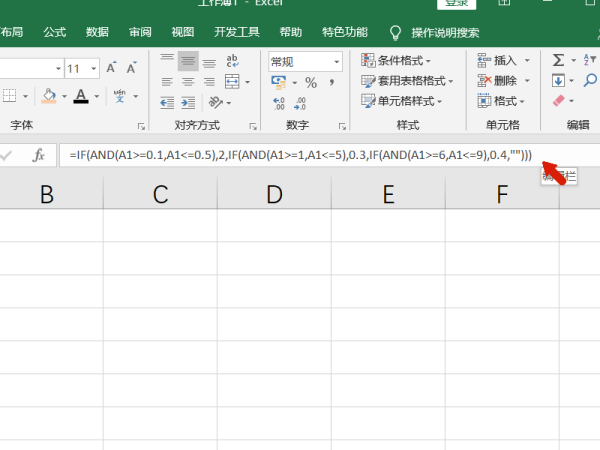Click the 单元格样式 button
The image size is (600, 450).
click(x=406, y=101)
